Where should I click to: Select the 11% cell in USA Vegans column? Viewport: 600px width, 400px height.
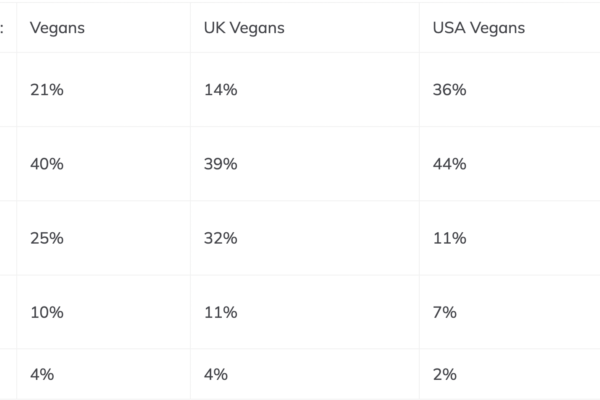449,238
